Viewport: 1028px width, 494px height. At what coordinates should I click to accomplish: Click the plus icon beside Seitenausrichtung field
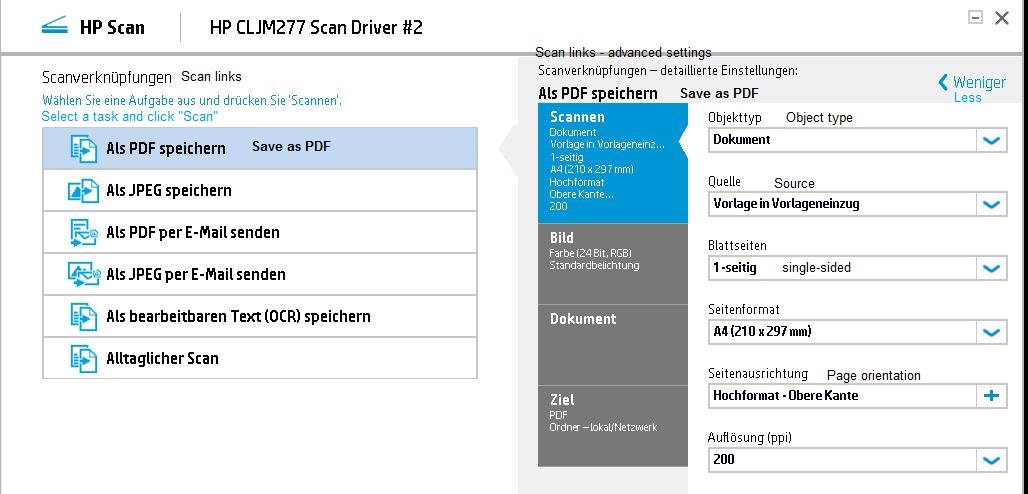pos(991,396)
